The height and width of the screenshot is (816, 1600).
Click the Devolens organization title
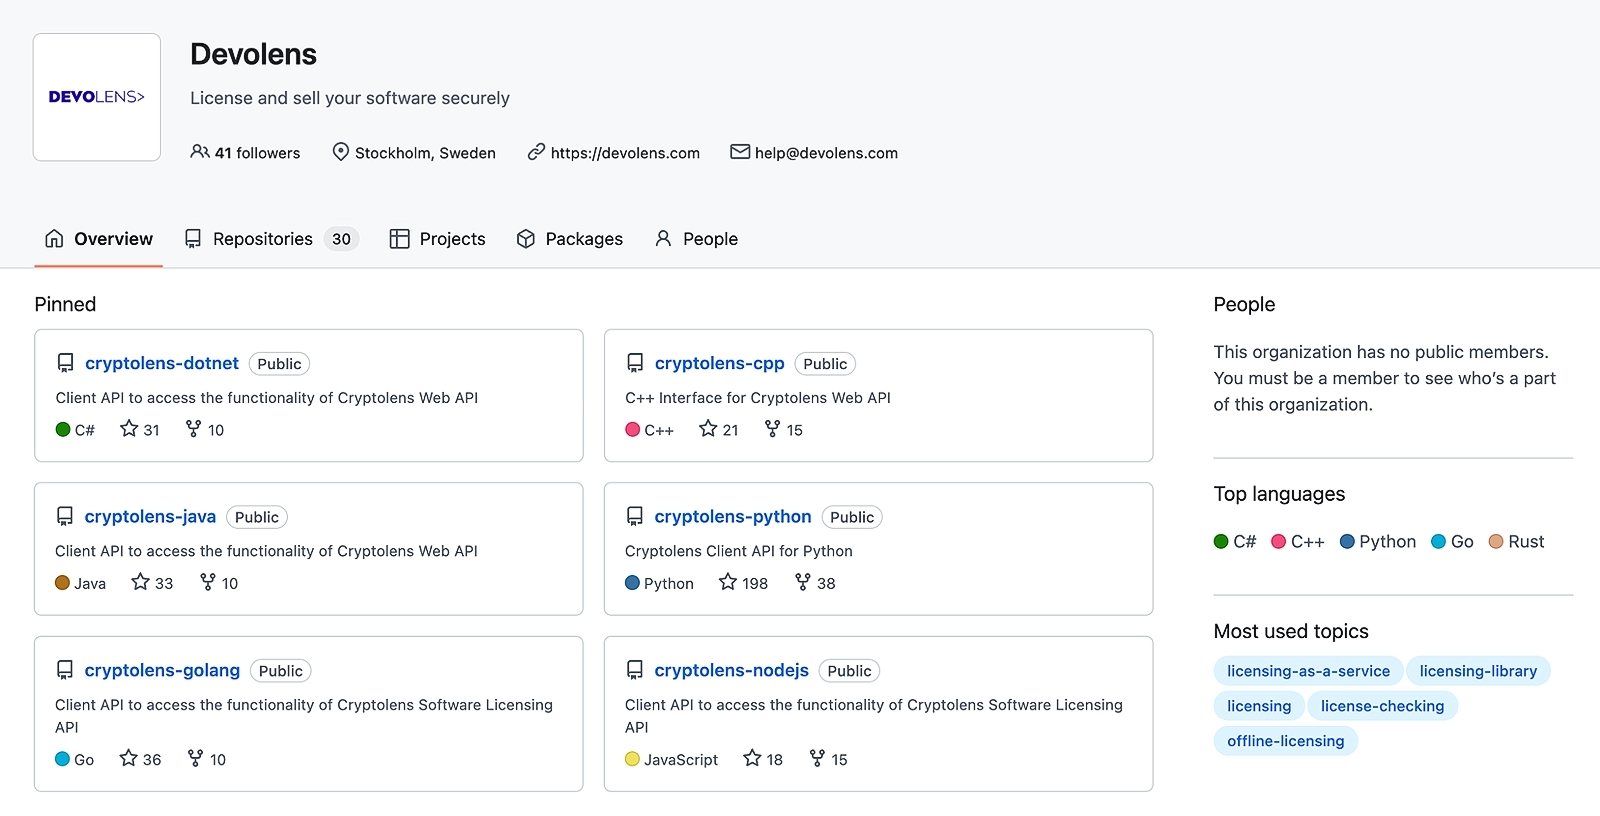pyautogui.click(x=253, y=54)
